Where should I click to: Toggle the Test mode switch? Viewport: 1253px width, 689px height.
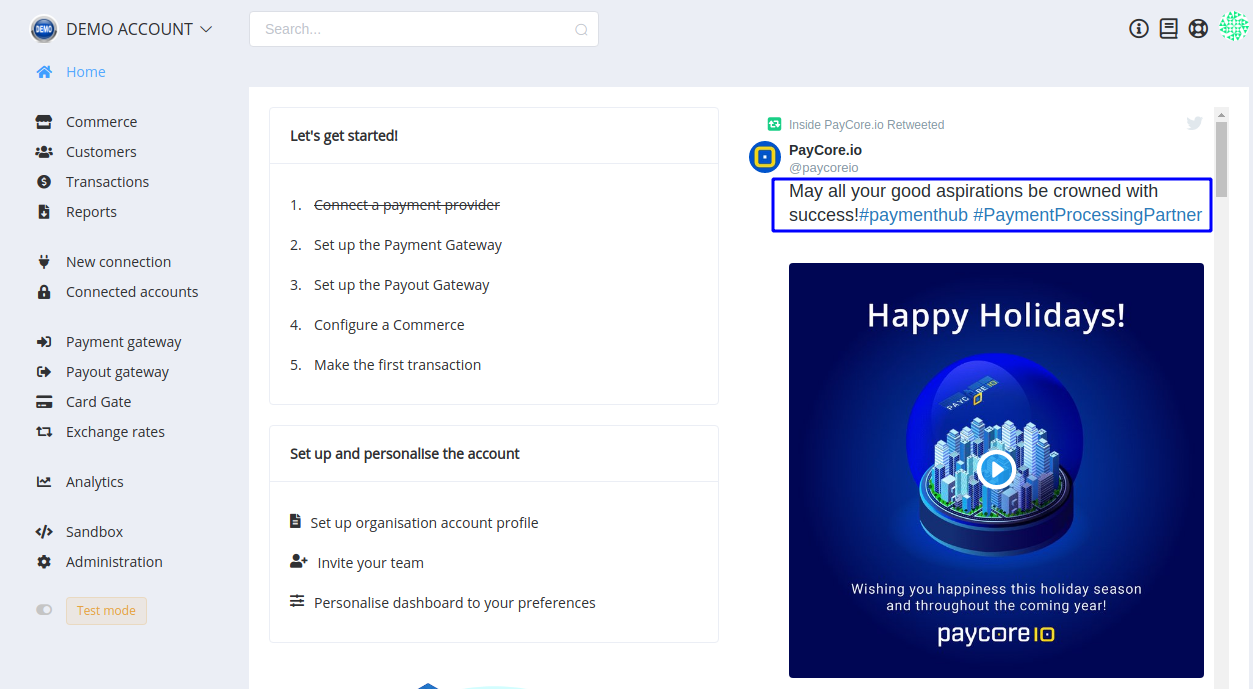click(x=44, y=610)
